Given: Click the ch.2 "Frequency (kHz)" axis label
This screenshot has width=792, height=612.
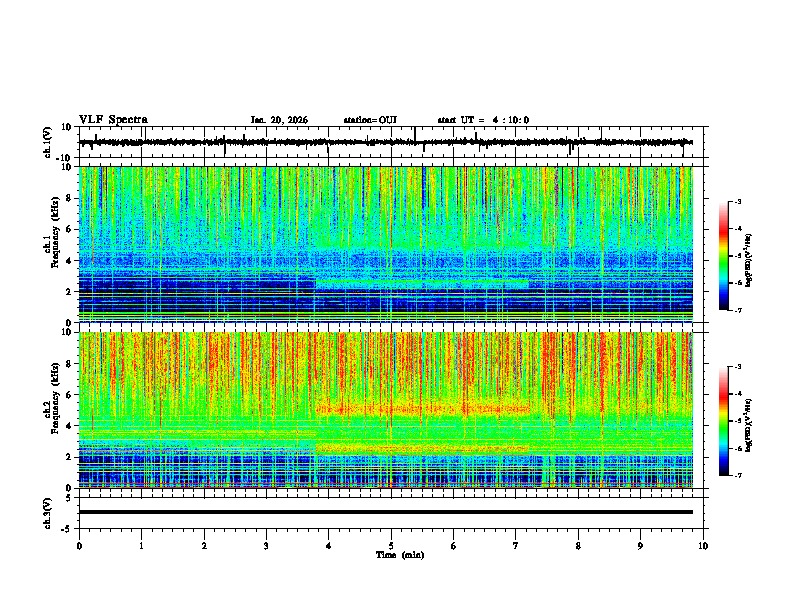Looking at the screenshot, I should pos(55,398).
